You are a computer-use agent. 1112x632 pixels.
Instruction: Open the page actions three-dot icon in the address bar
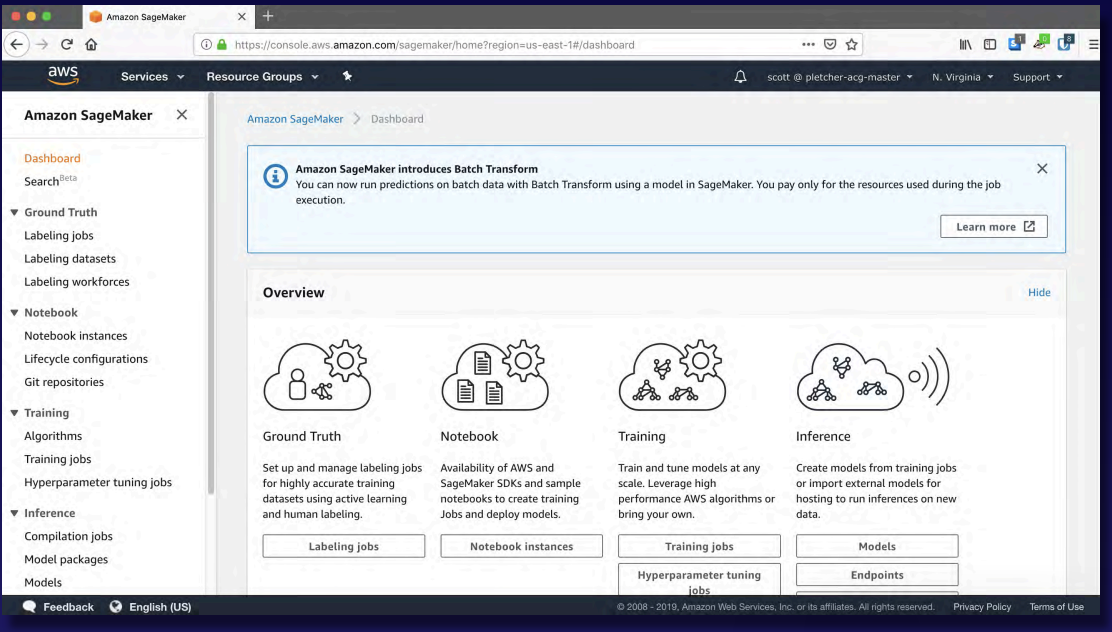808,44
